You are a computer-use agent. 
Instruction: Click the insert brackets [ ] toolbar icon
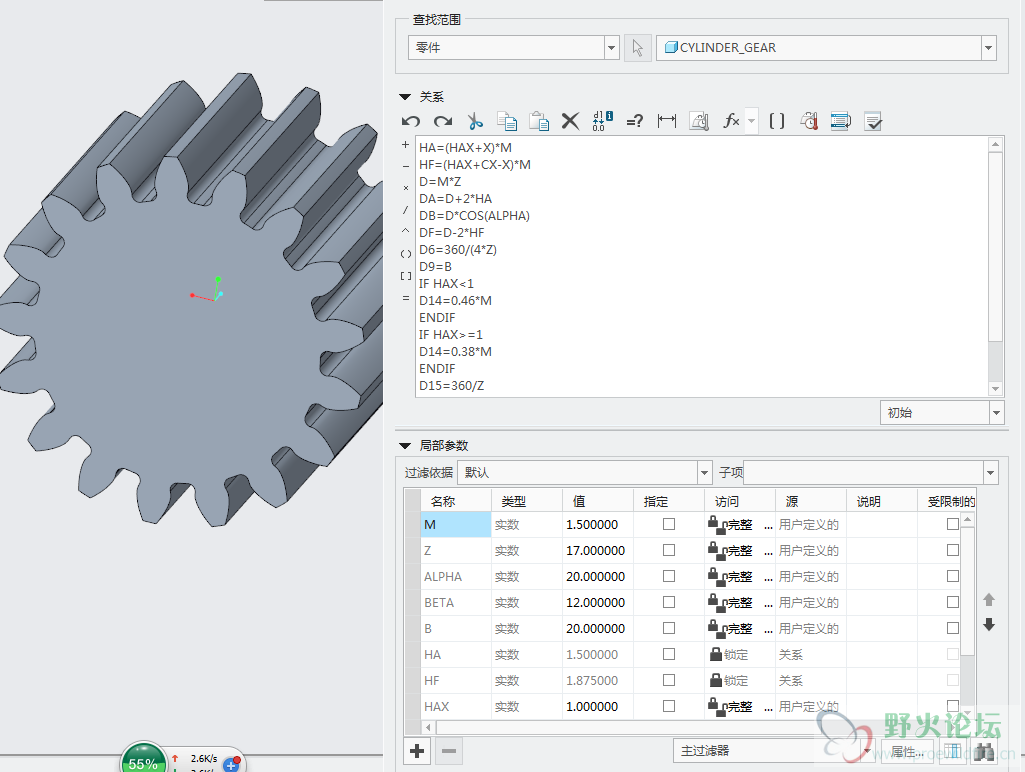[777, 121]
